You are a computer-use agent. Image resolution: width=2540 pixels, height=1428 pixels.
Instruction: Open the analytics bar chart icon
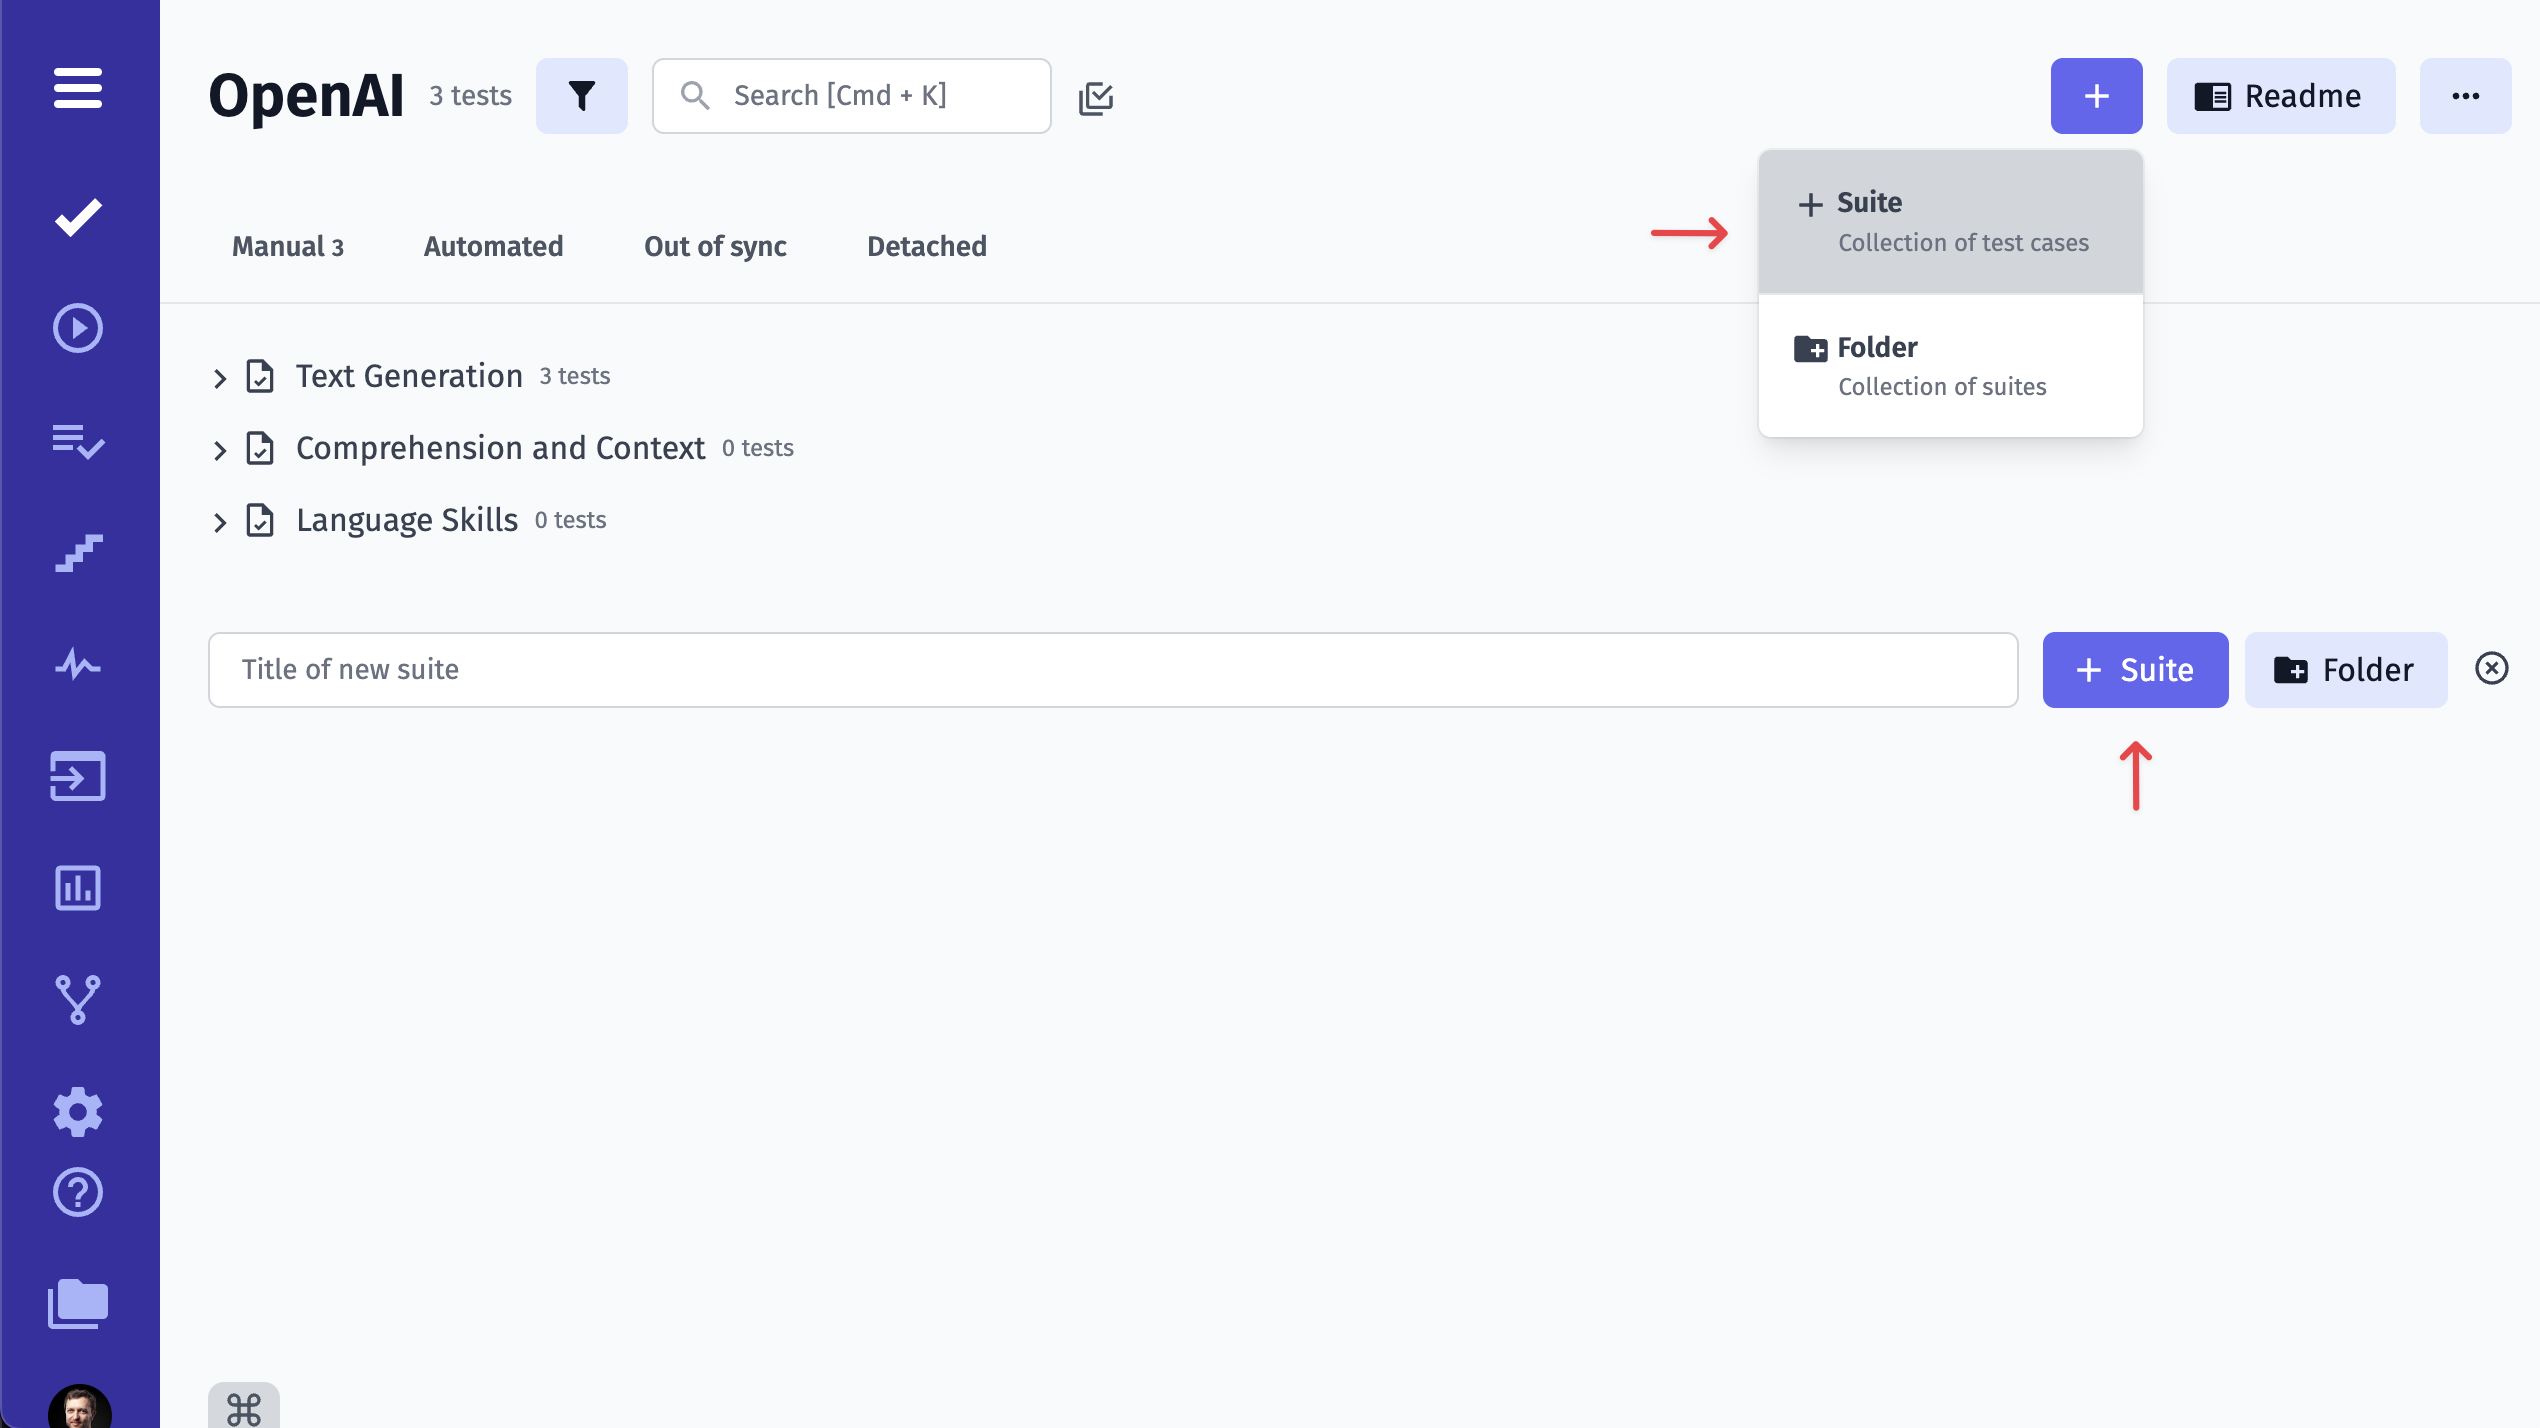point(77,888)
